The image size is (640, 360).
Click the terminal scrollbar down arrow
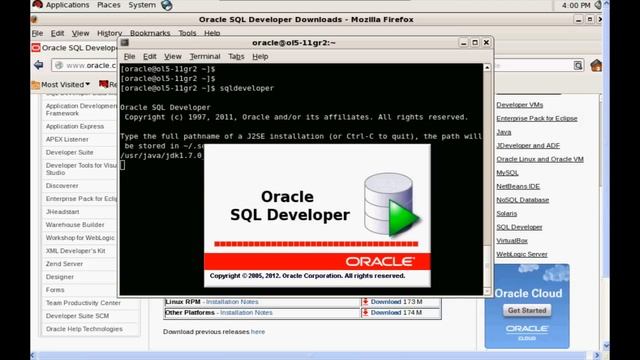[487, 291]
